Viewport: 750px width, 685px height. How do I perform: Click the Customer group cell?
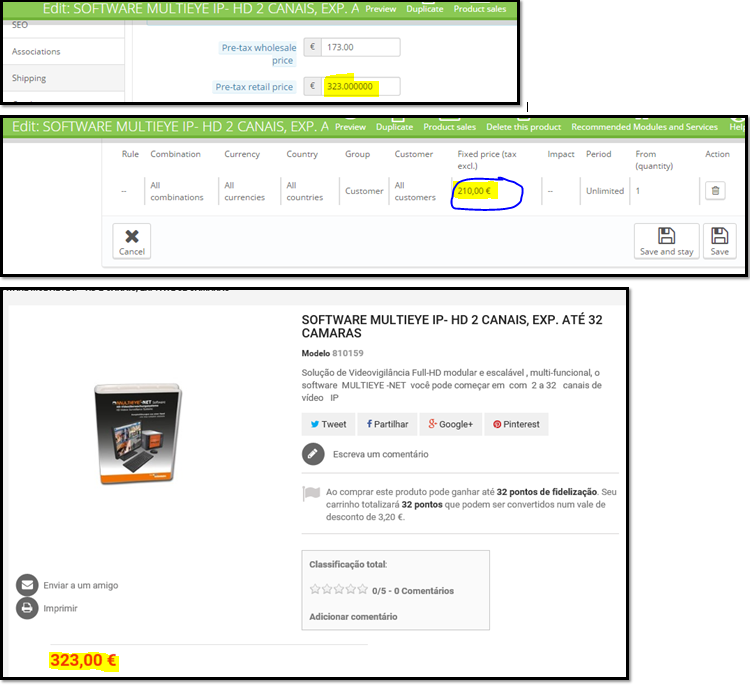click(x=364, y=191)
